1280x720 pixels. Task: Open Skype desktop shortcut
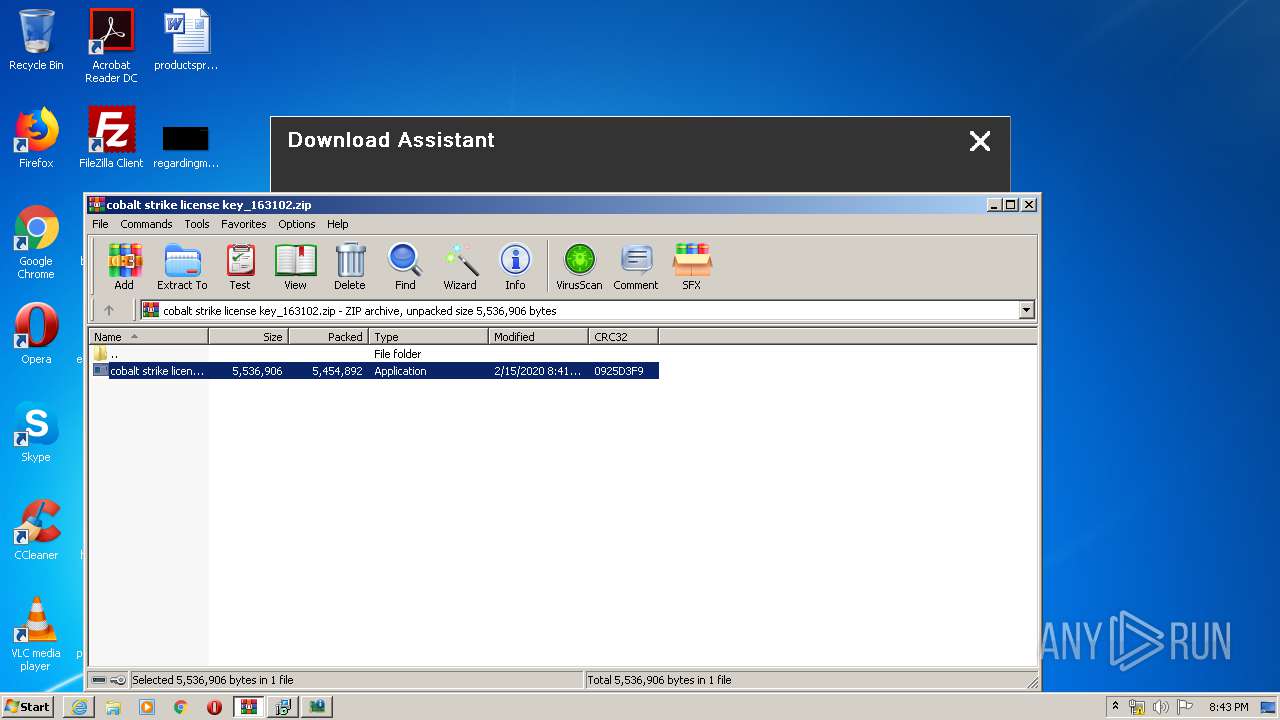click(36, 432)
